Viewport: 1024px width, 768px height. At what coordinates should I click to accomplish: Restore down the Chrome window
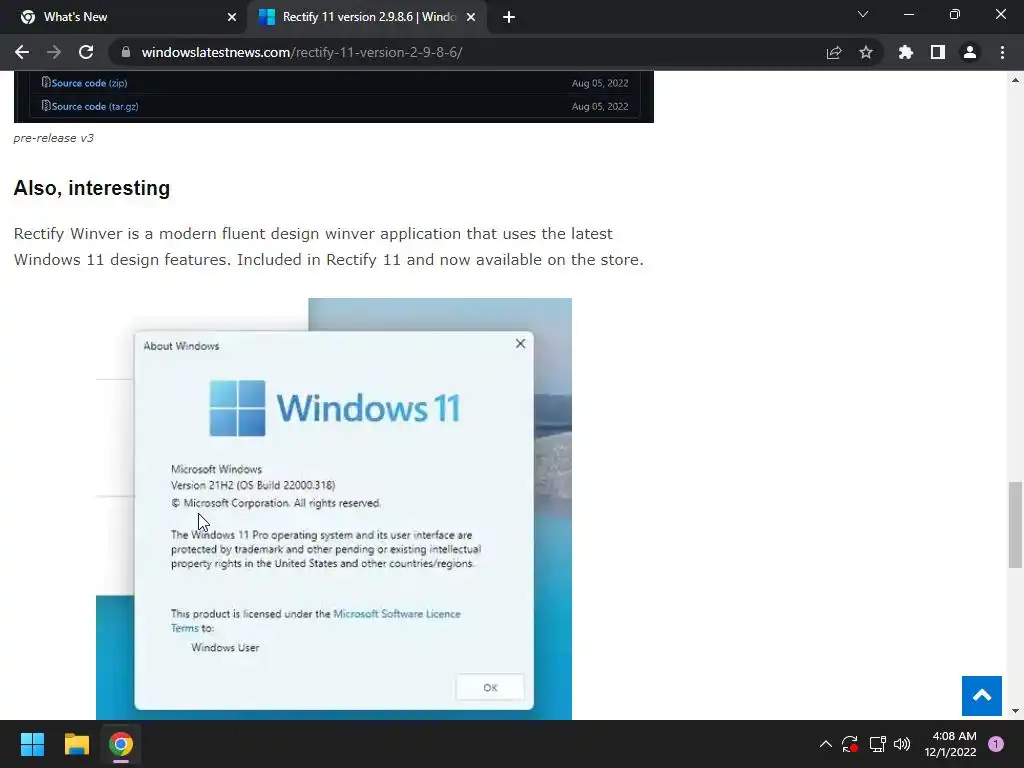click(x=955, y=14)
